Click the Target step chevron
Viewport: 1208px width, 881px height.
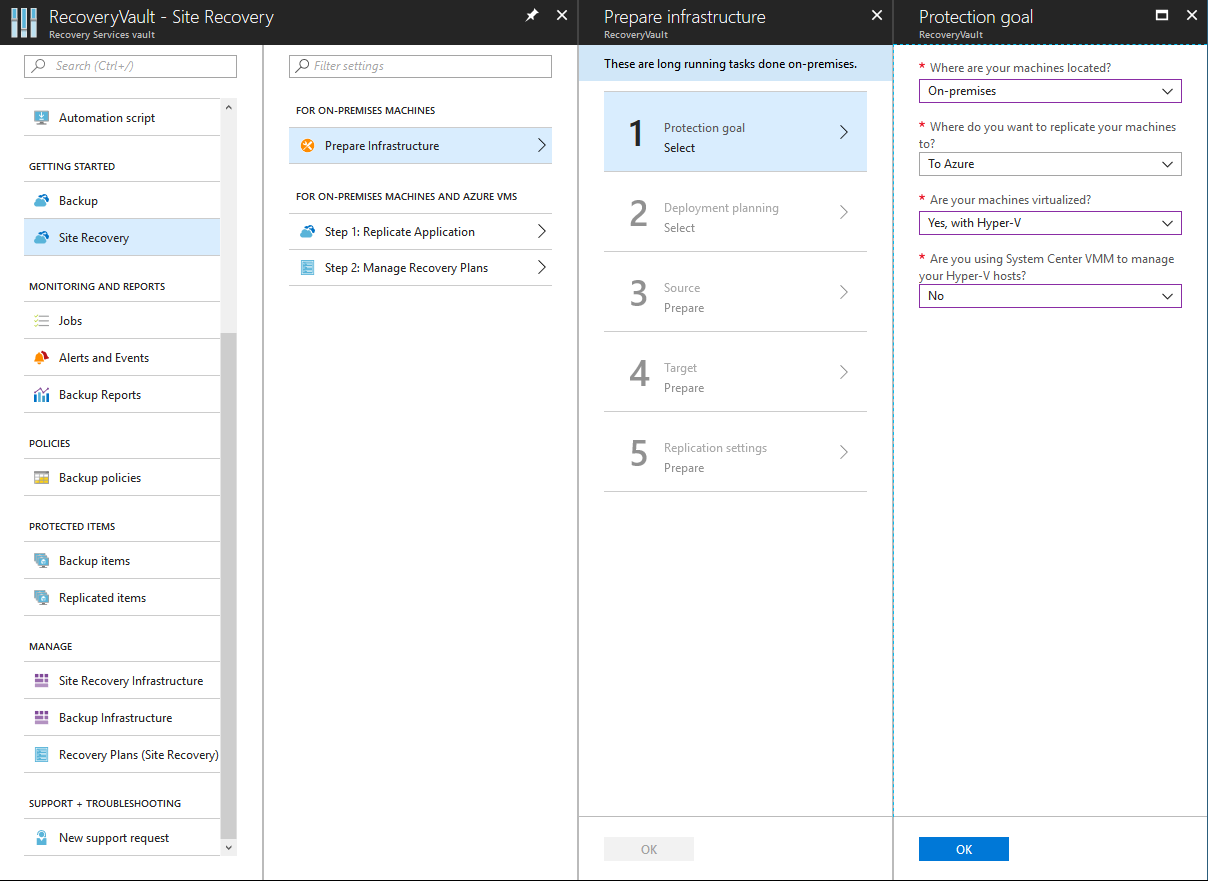844,372
